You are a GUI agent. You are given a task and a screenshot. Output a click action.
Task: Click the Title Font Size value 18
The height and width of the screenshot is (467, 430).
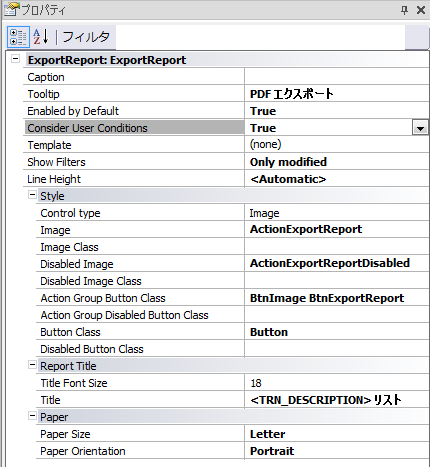click(x=337, y=383)
